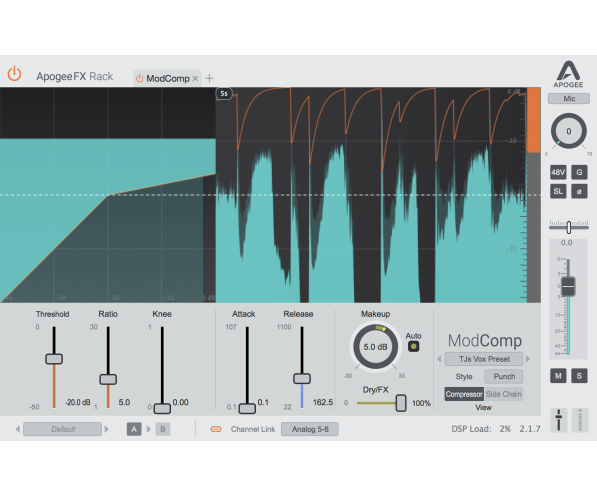Click the 0.0 fader level value
The height and width of the screenshot is (497, 597).
coord(567,243)
